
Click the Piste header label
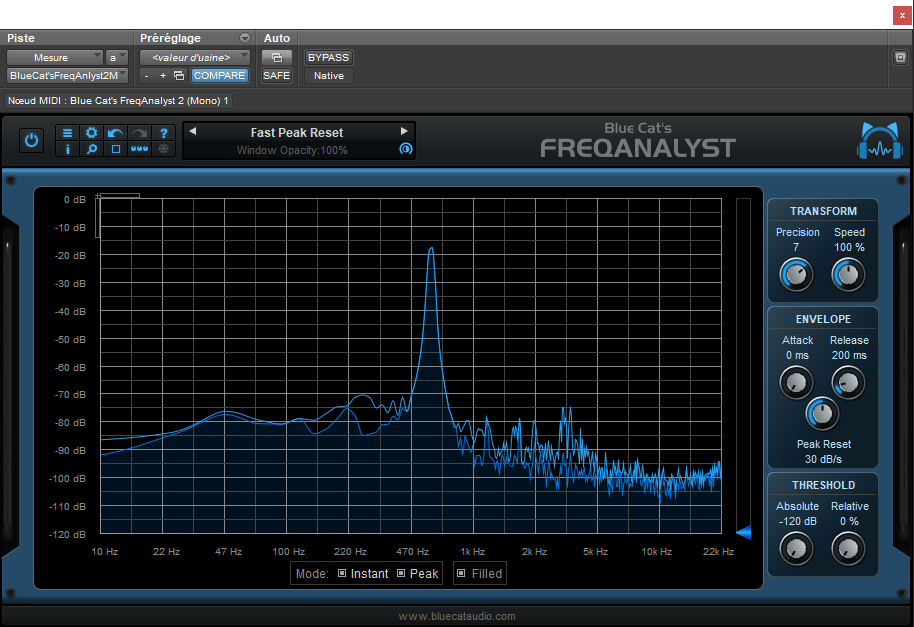coord(21,38)
